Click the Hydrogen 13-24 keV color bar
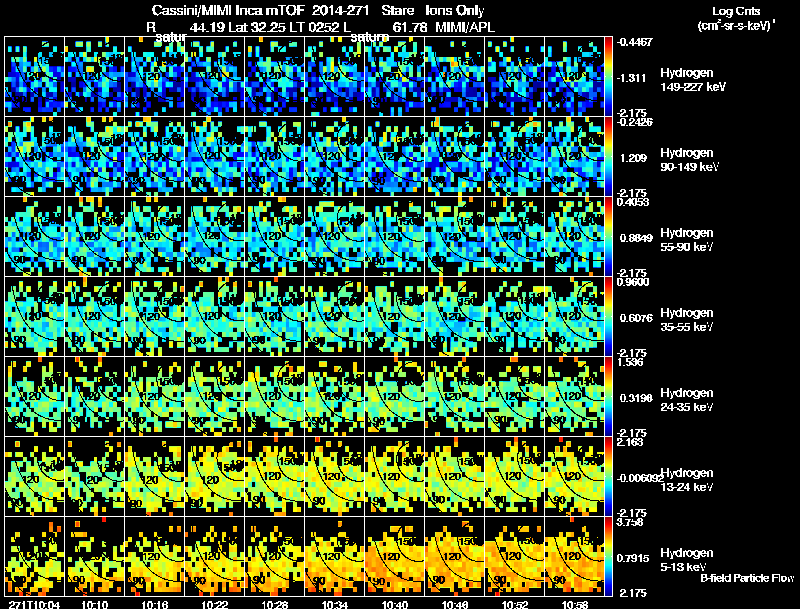 tap(608, 476)
